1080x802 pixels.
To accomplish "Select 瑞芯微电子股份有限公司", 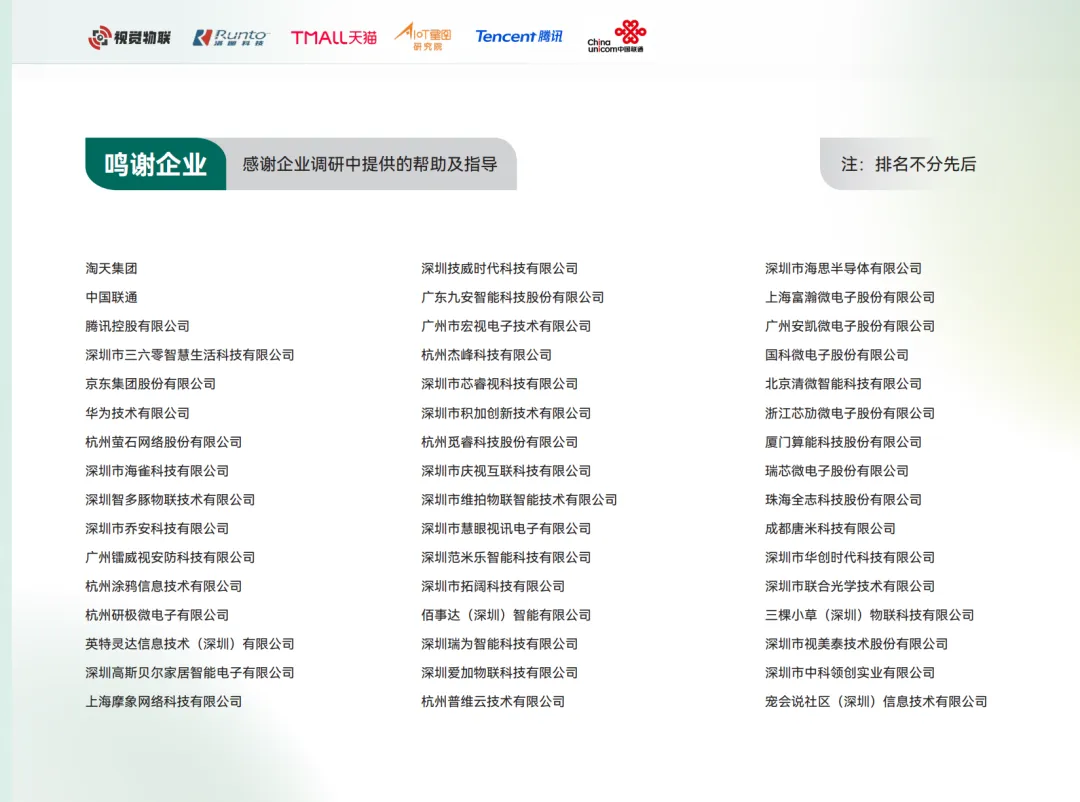I will pyautogui.click(x=837, y=471).
